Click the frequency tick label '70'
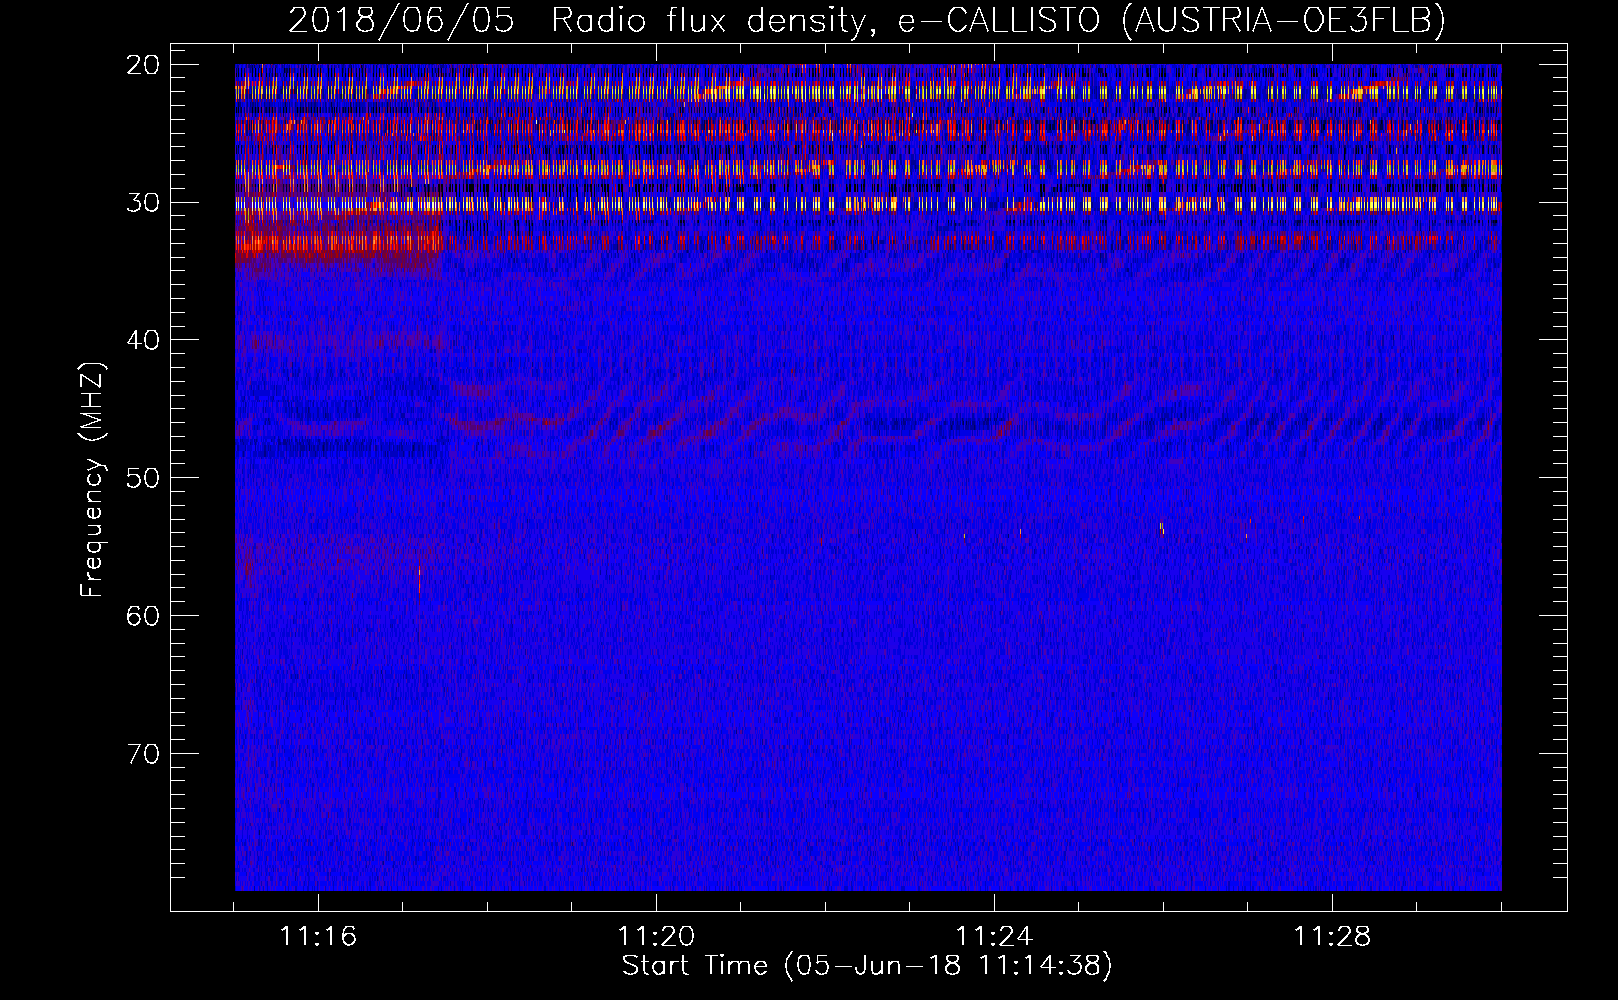Viewport: 1618px width, 1000px height. [x=144, y=753]
